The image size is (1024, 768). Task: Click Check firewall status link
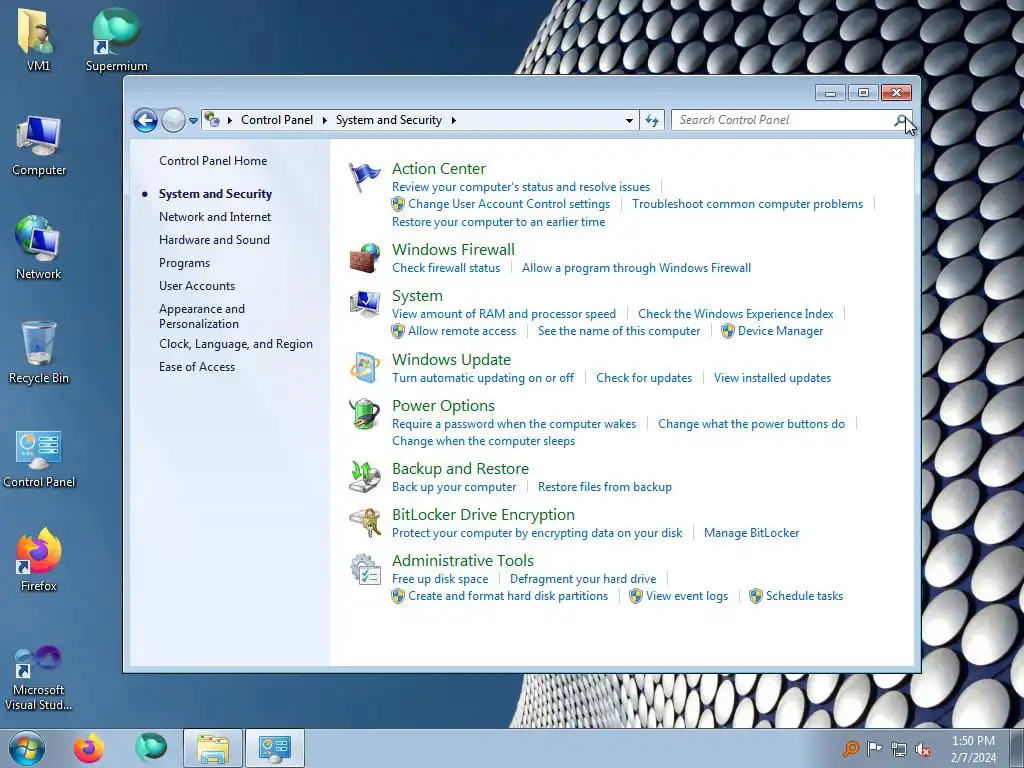[446, 268]
